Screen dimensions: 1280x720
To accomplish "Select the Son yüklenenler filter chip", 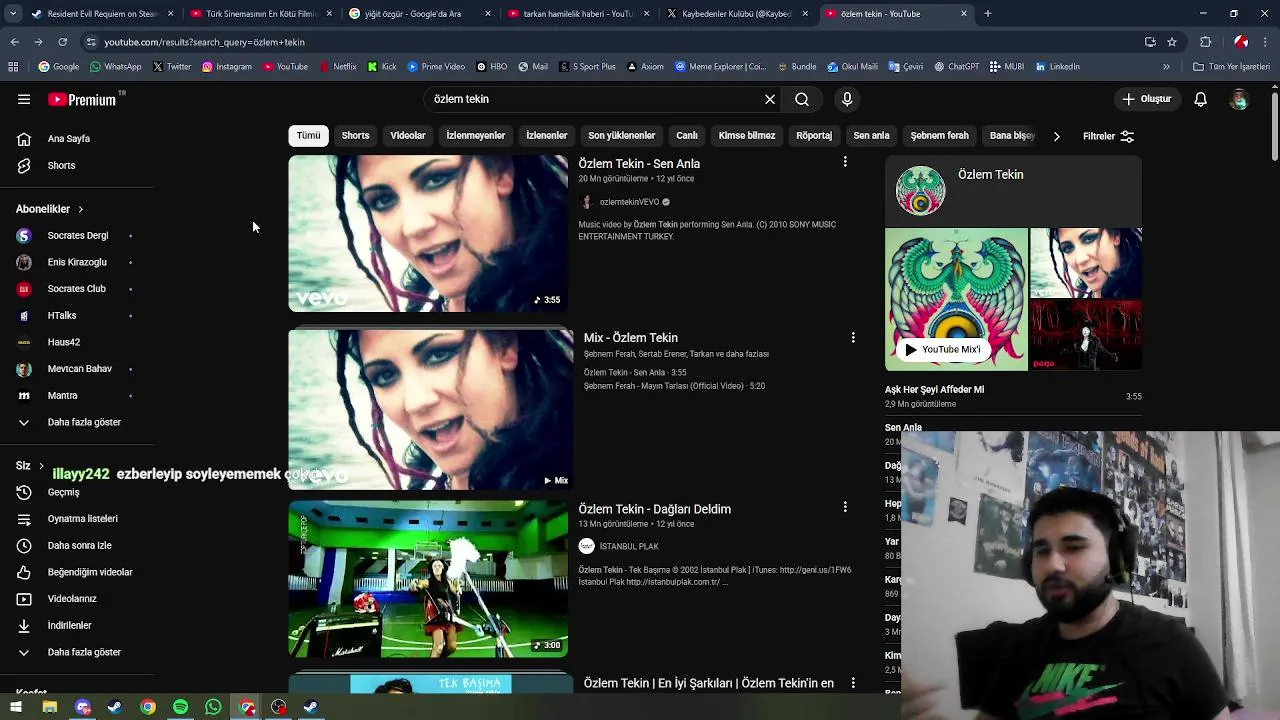I will tap(621, 136).
